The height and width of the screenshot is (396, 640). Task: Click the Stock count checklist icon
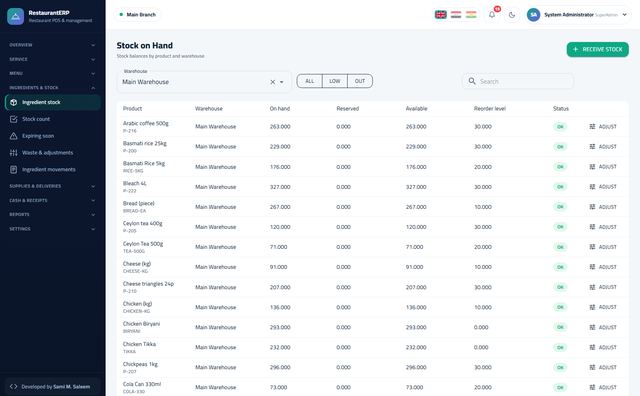[x=13, y=119]
